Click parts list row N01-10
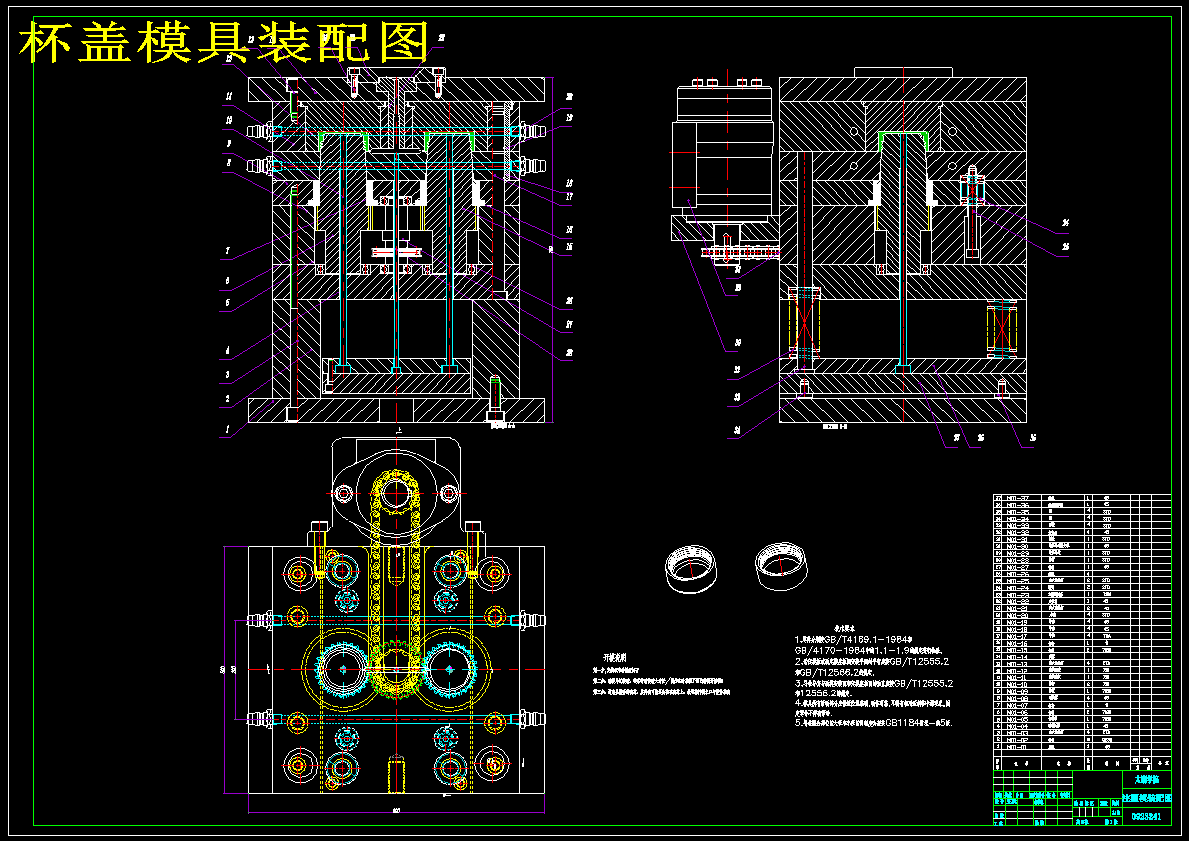1189x841 pixels. [x=1082, y=684]
